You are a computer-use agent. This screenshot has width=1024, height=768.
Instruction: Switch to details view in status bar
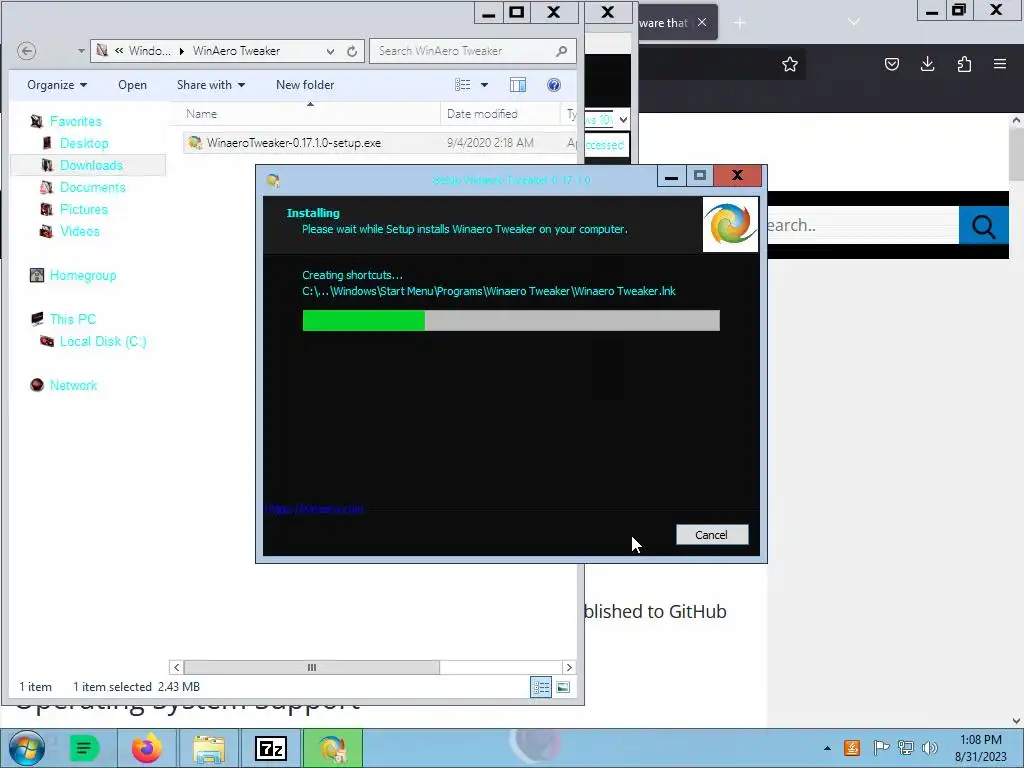click(x=541, y=687)
